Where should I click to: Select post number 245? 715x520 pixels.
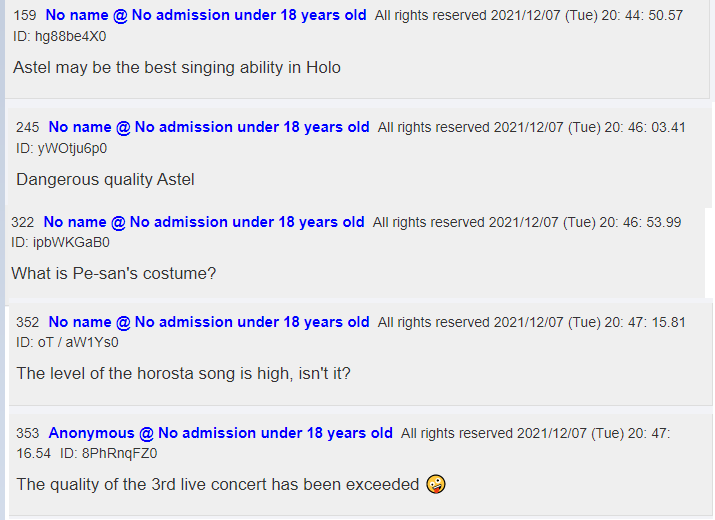tap(28, 127)
